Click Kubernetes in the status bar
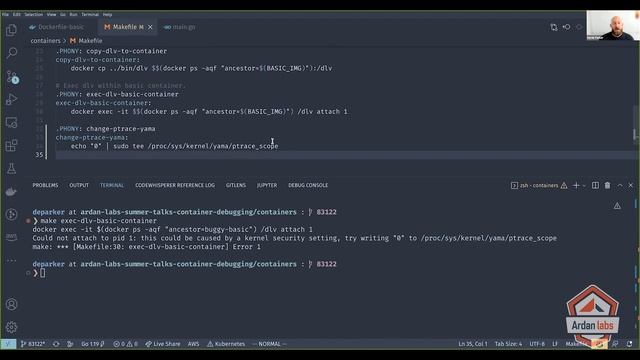The image size is (640, 360). 226,344
